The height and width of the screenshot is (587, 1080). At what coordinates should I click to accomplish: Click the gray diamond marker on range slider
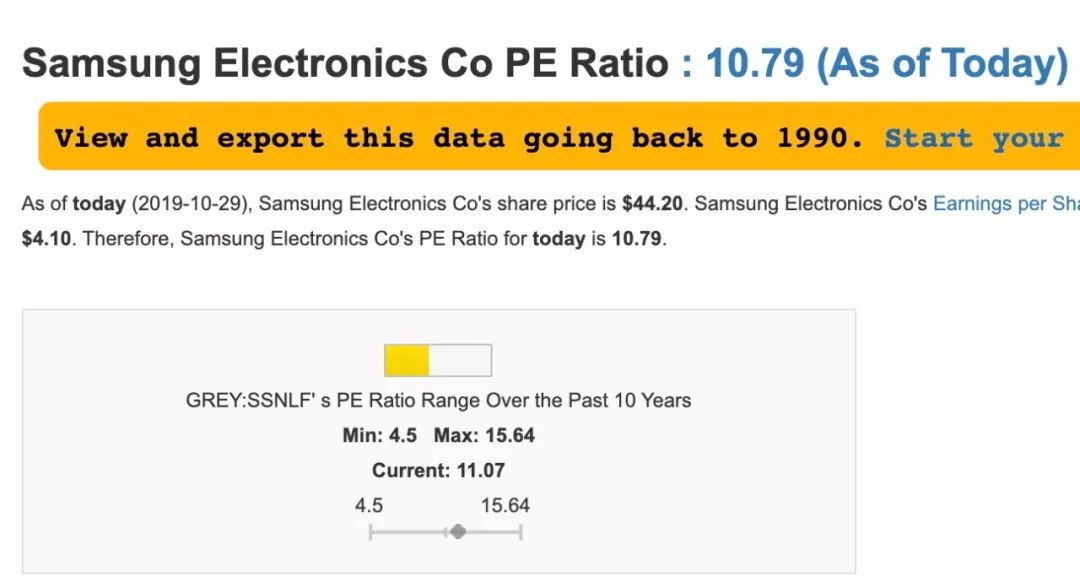coord(459,532)
